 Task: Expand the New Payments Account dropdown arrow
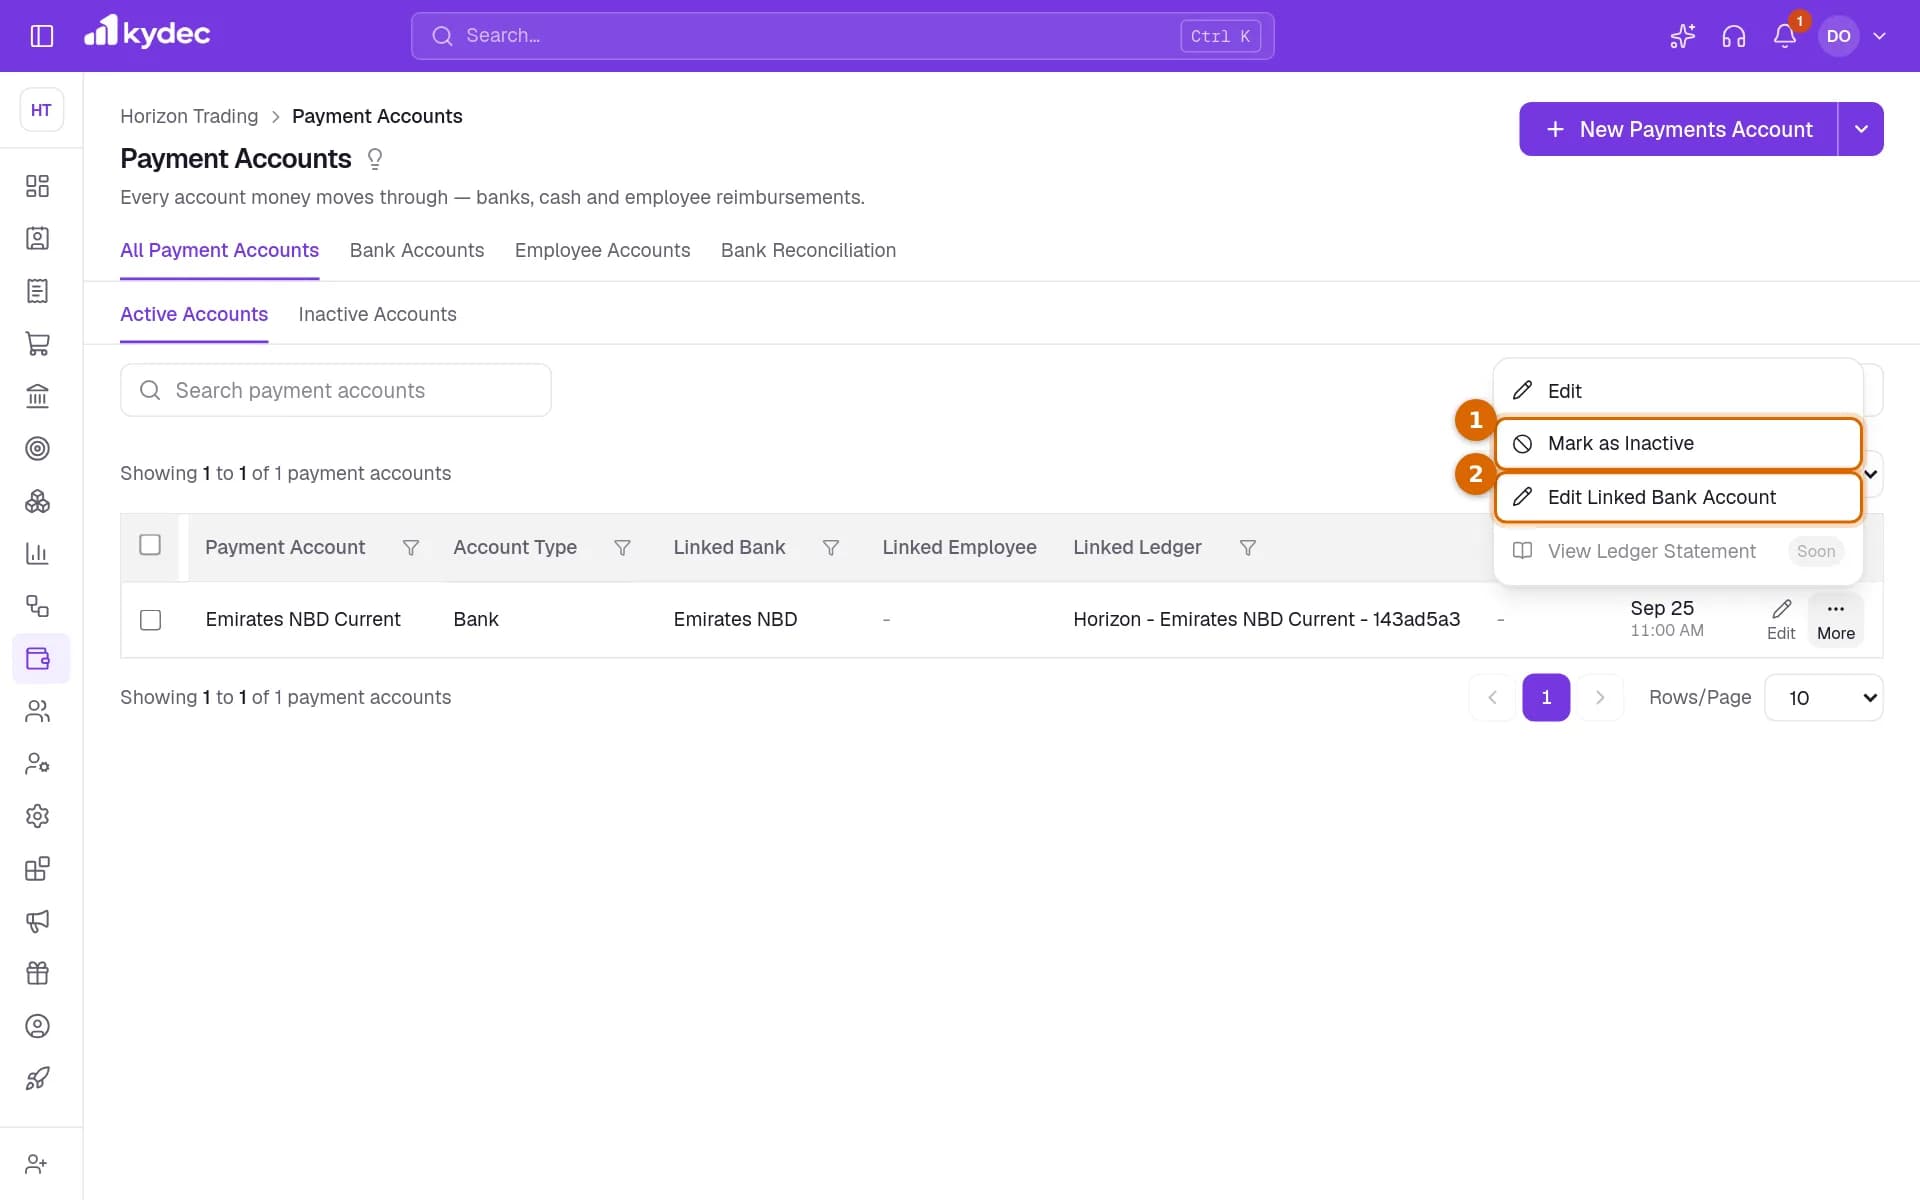pos(1861,129)
